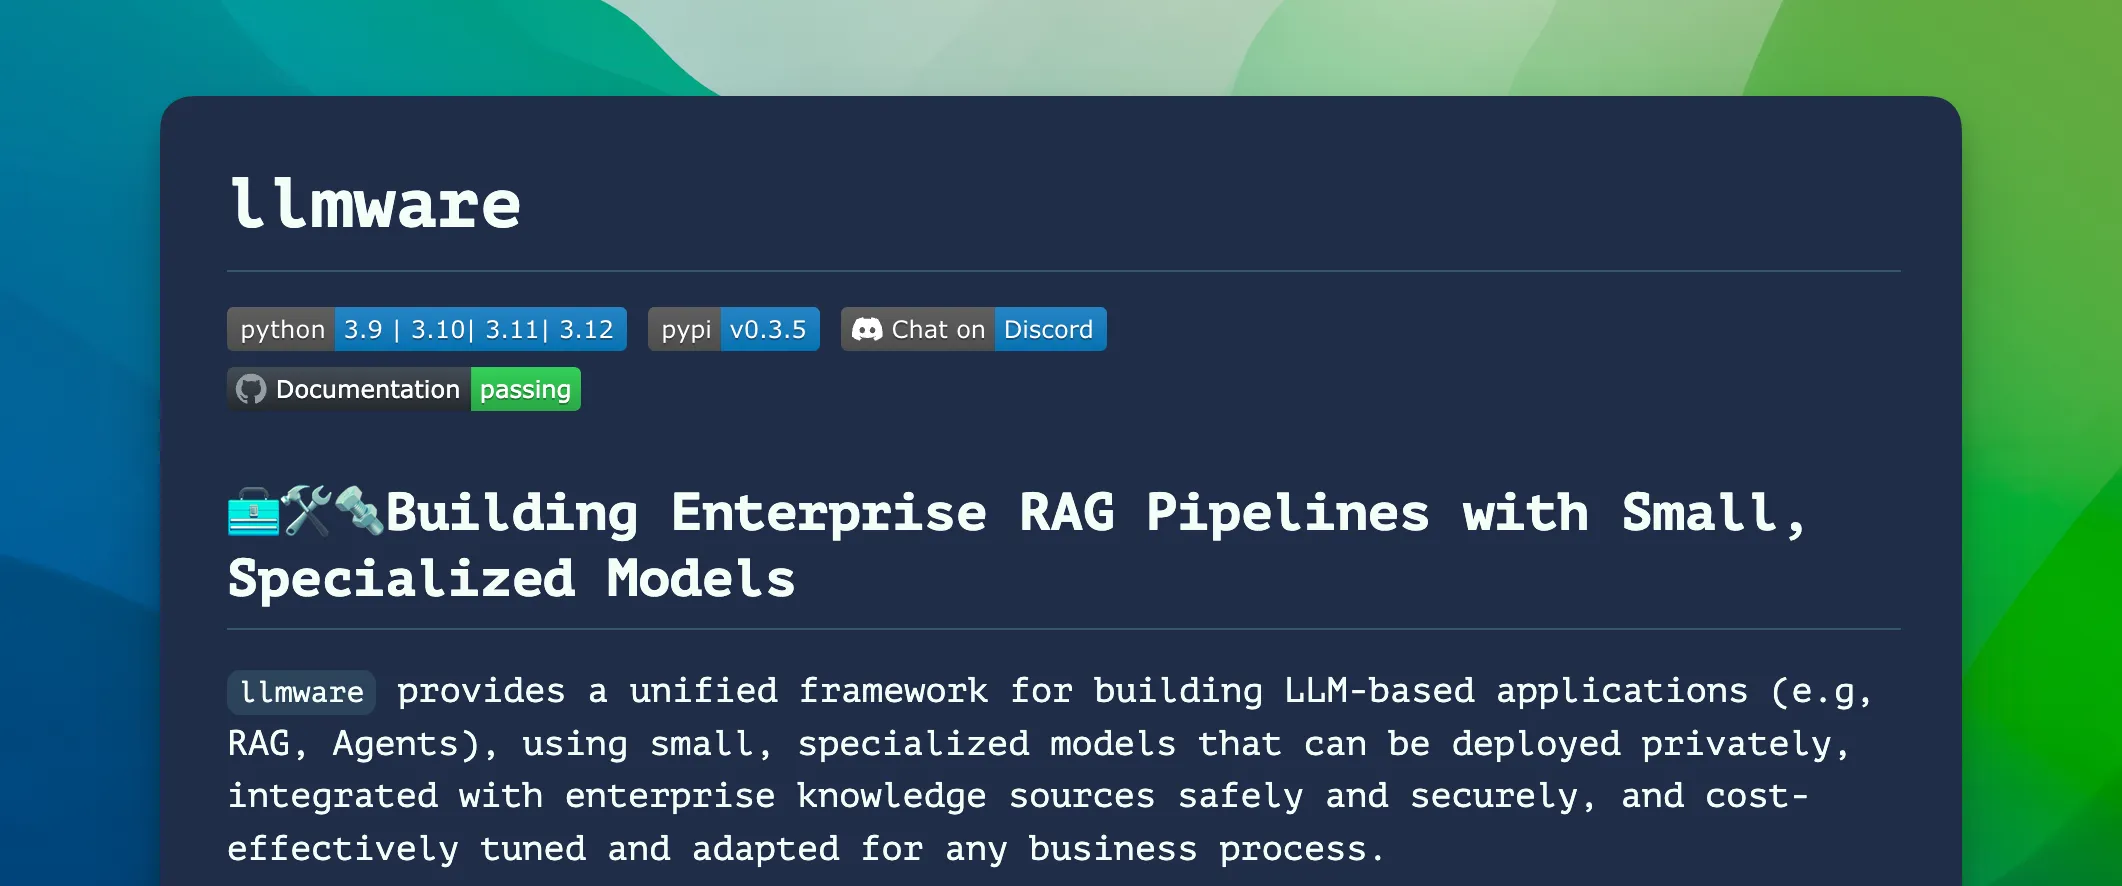
Task: Click the phrase 'deployed privately' in paragraph
Action: click(1641, 744)
